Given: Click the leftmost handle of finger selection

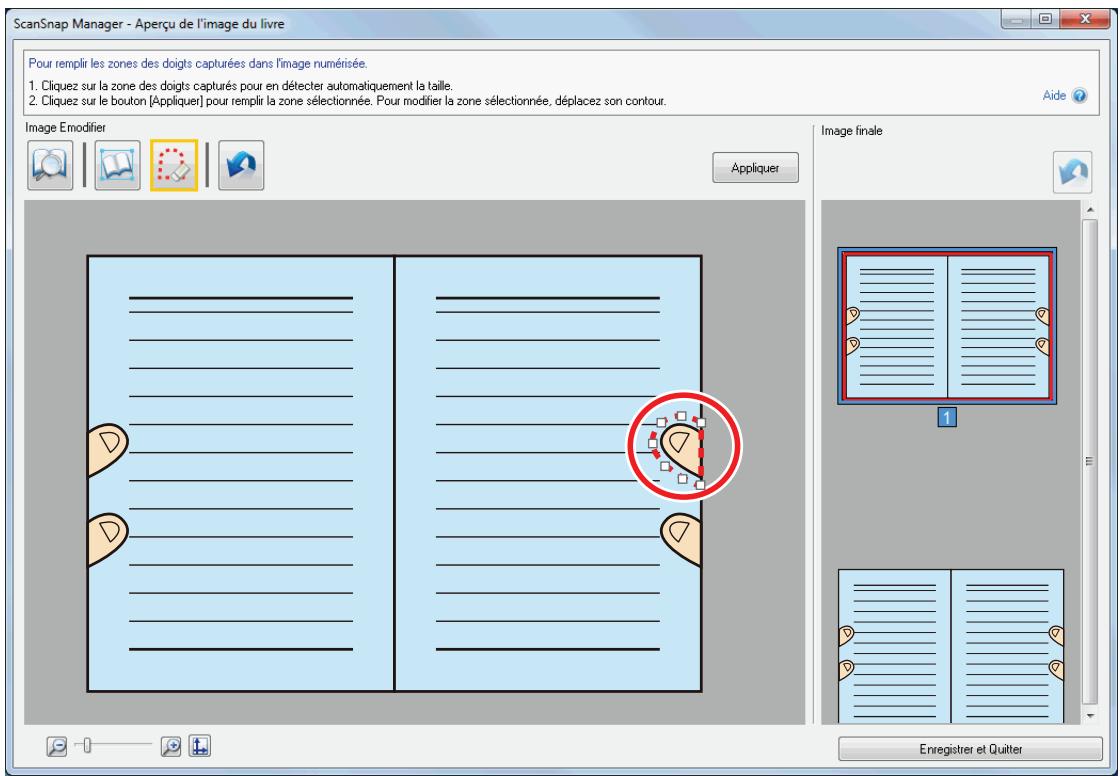Looking at the screenshot, I should pyautogui.click(x=652, y=444).
